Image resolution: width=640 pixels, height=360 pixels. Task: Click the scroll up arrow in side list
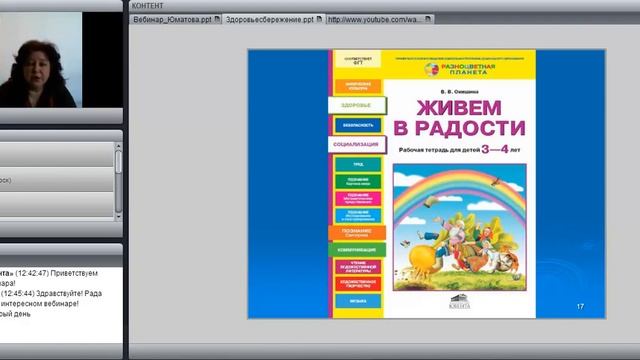[x=118, y=146]
